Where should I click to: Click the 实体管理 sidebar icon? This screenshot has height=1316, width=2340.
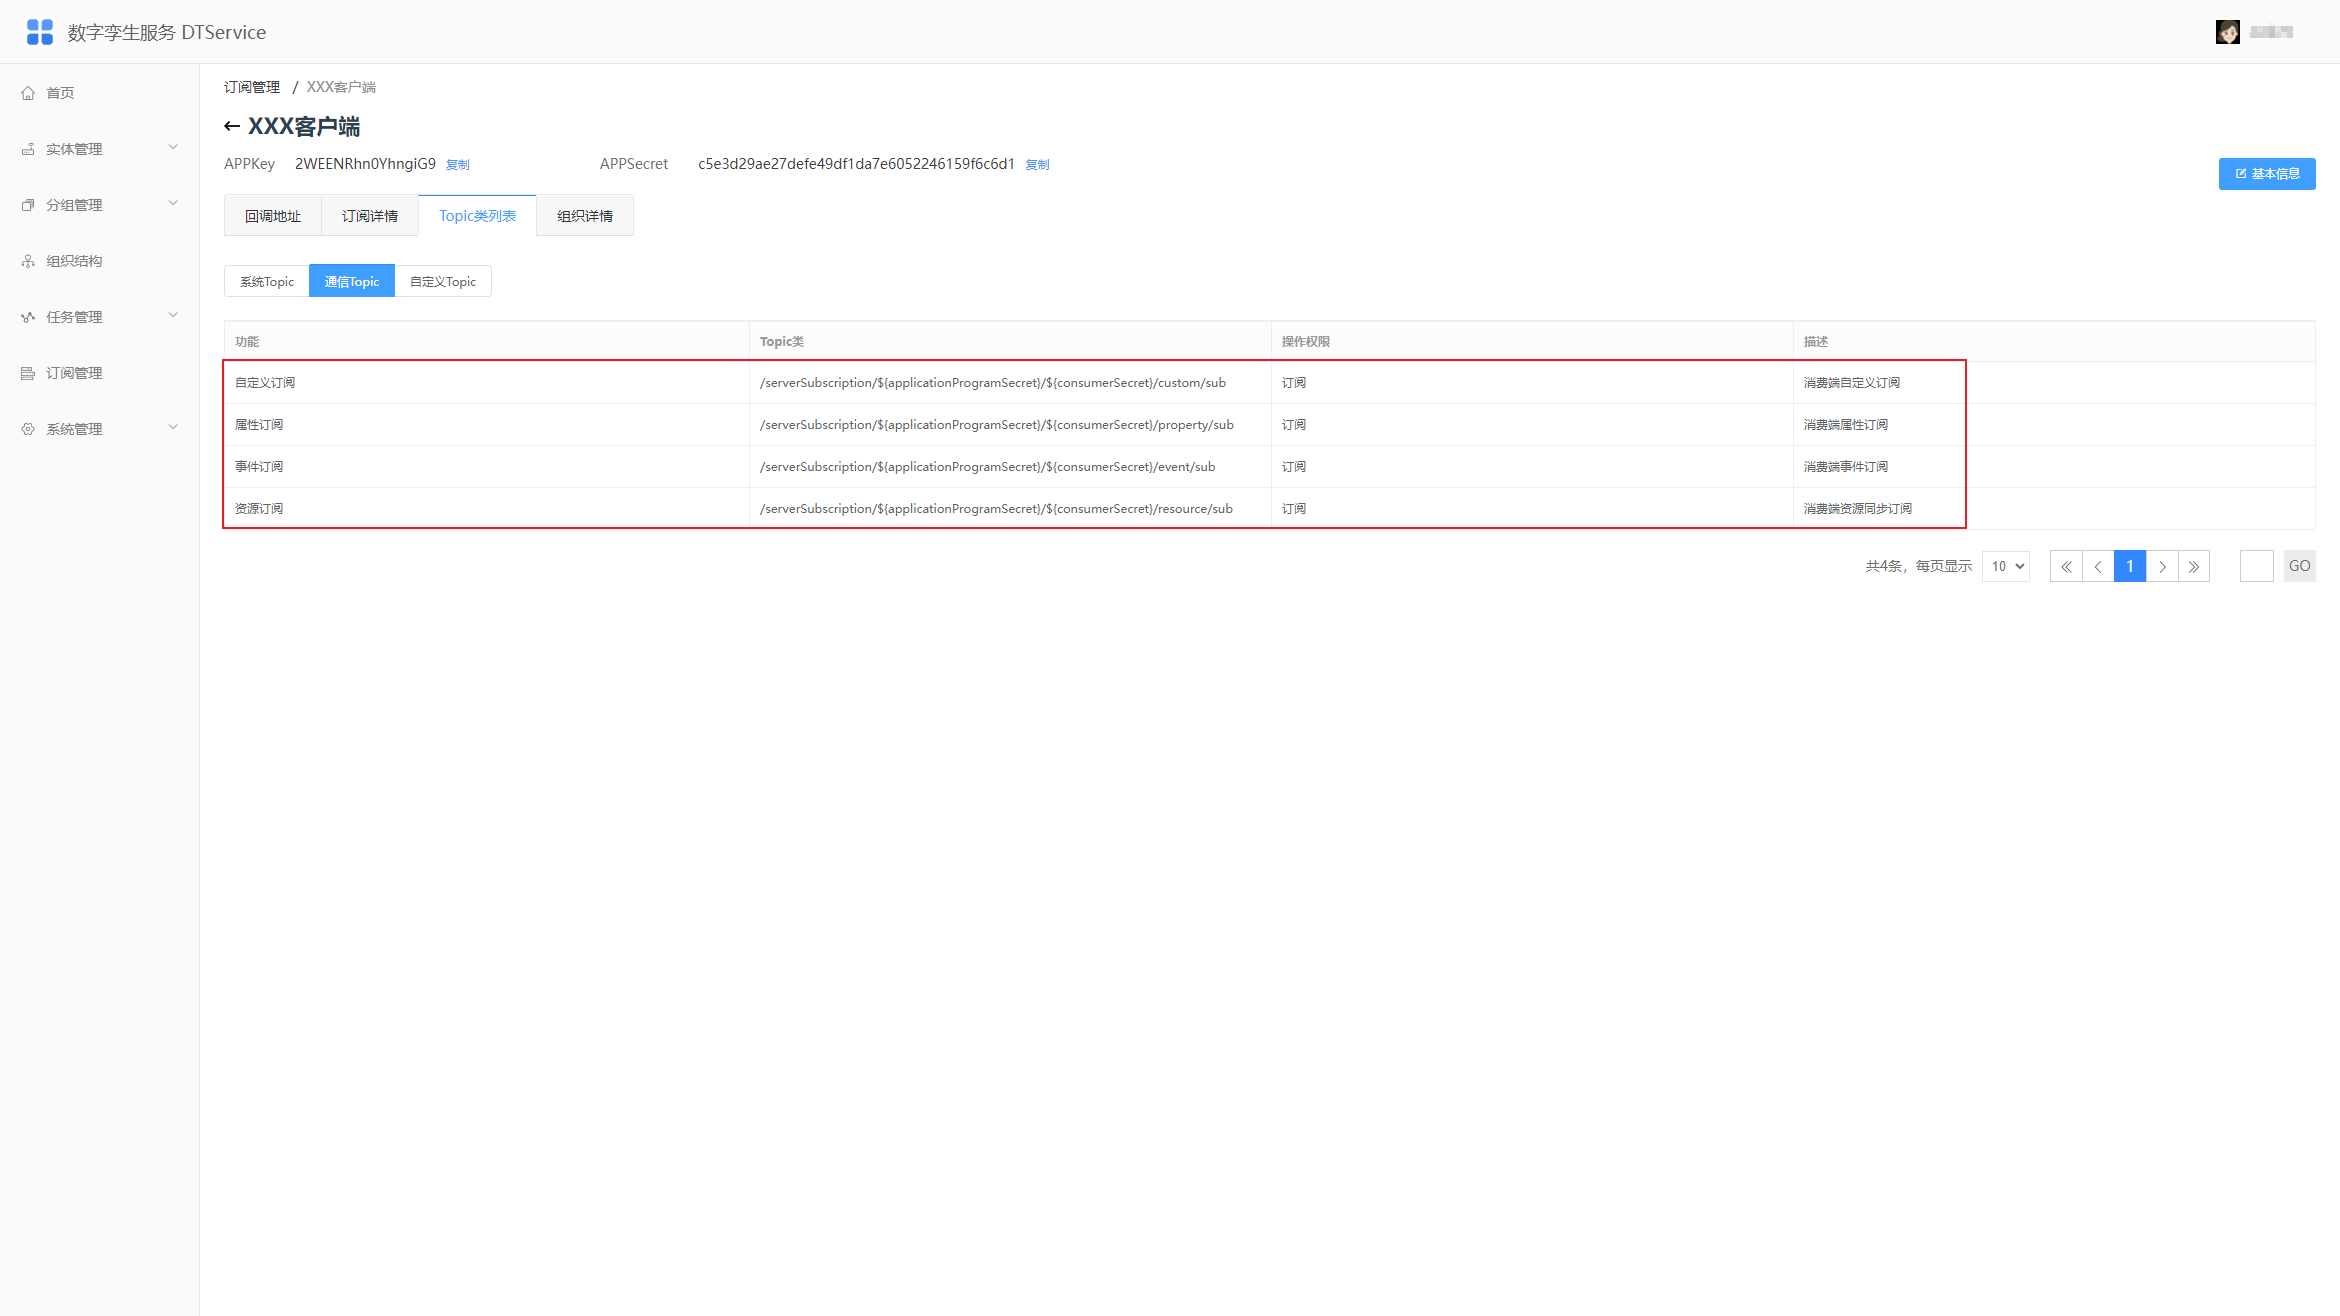(28, 149)
